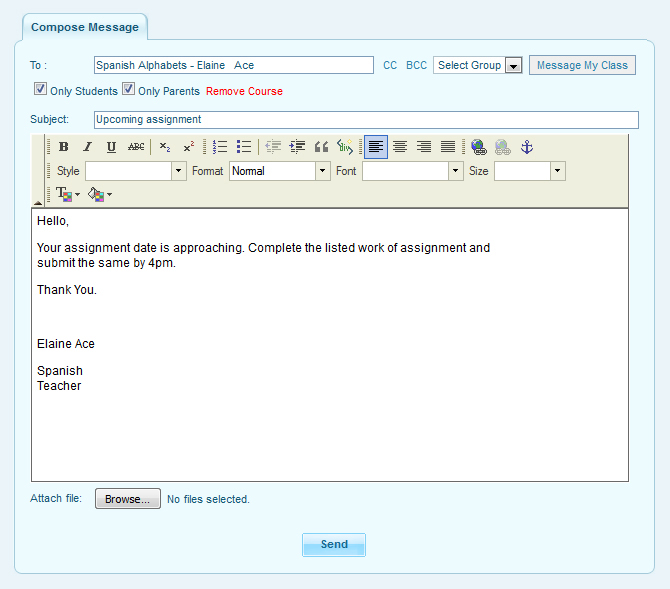670x589 pixels.
Task: Insert a numbered list
Action: pyautogui.click(x=221, y=147)
